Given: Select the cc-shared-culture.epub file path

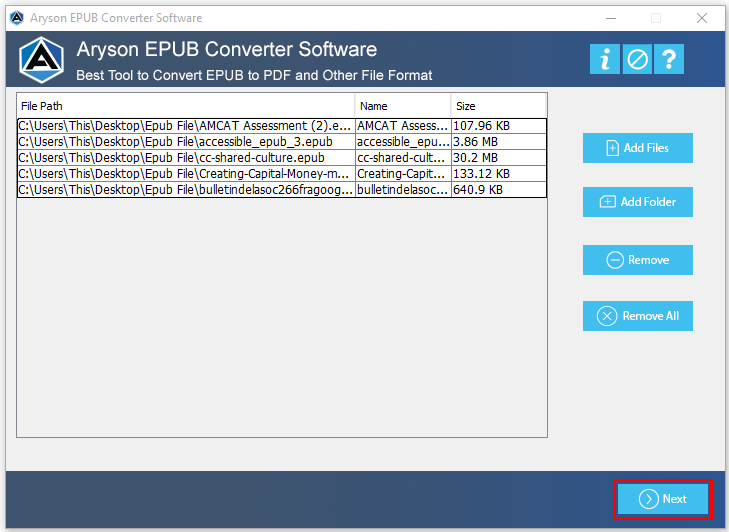Looking at the screenshot, I should tap(186, 158).
